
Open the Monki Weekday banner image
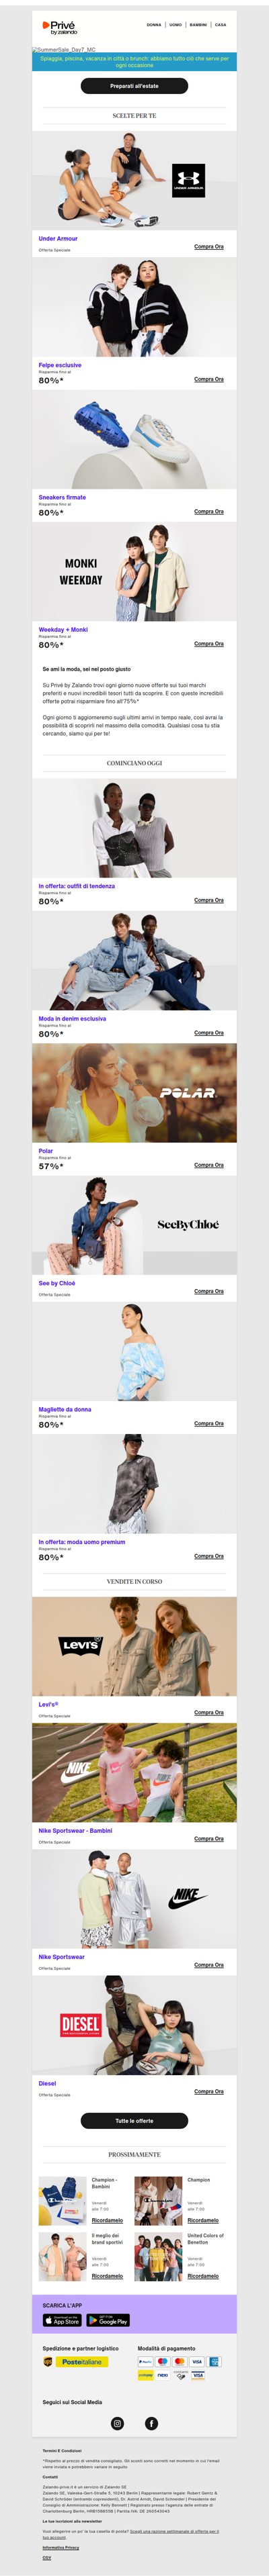point(134,572)
